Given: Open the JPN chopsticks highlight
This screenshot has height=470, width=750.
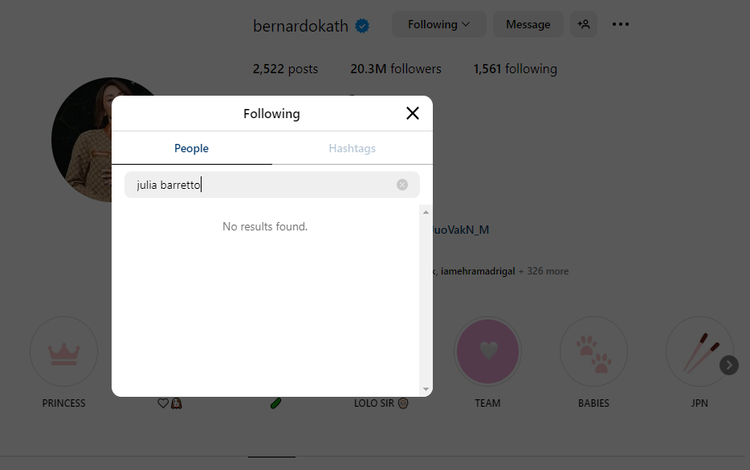Looking at the screenshot, I should 697,352.
